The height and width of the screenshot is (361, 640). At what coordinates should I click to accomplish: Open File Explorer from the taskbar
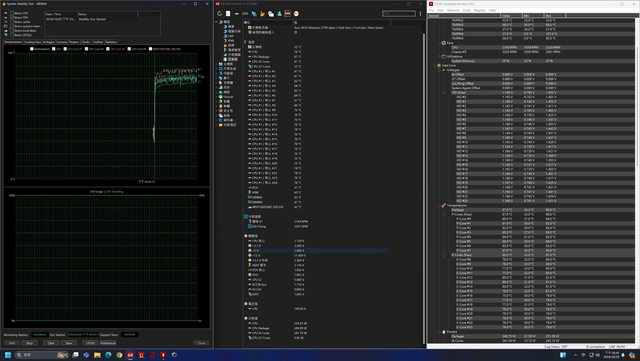click(x=97, y=355)
